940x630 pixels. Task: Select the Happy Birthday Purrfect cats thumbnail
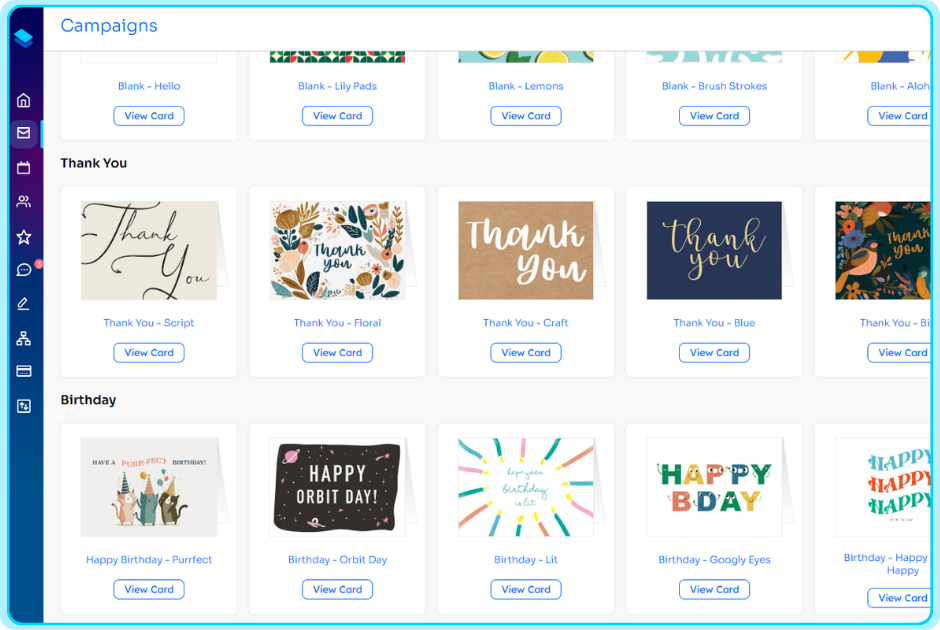149,487
